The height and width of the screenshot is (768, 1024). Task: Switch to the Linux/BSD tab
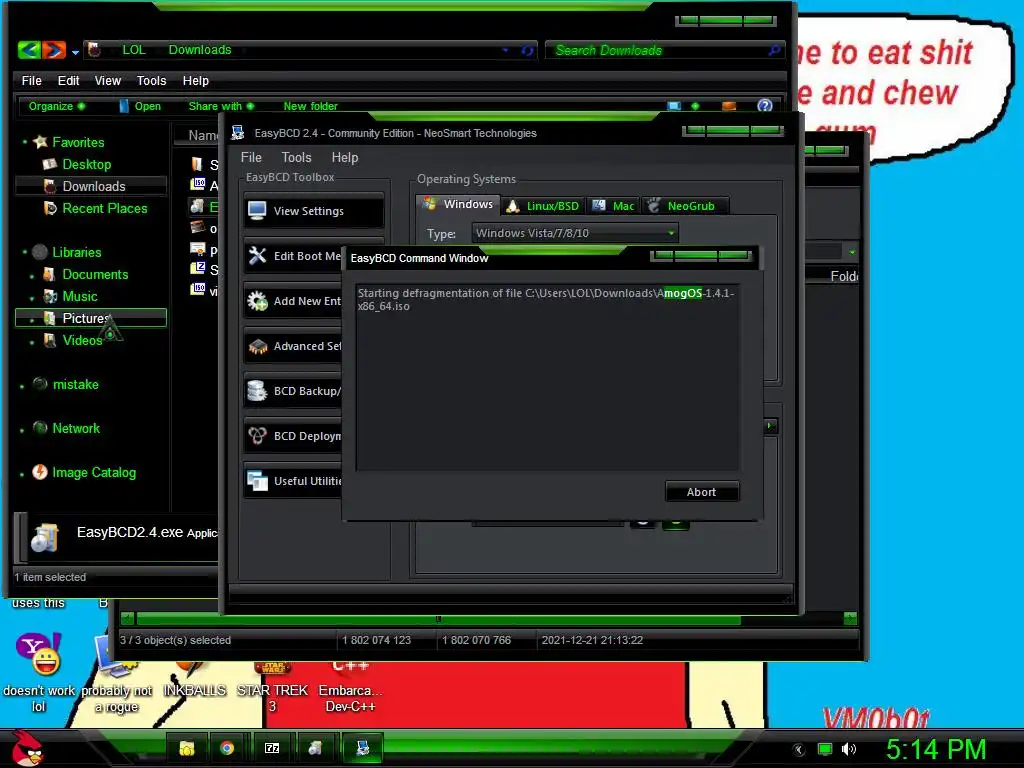tap(543, 206)
